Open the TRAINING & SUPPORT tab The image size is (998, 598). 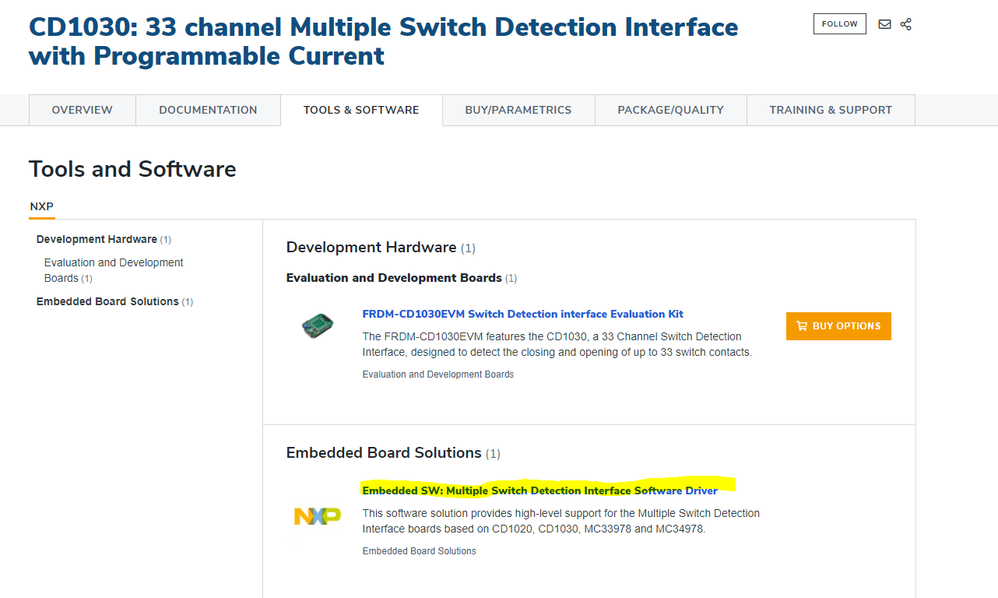click(831, 110)
